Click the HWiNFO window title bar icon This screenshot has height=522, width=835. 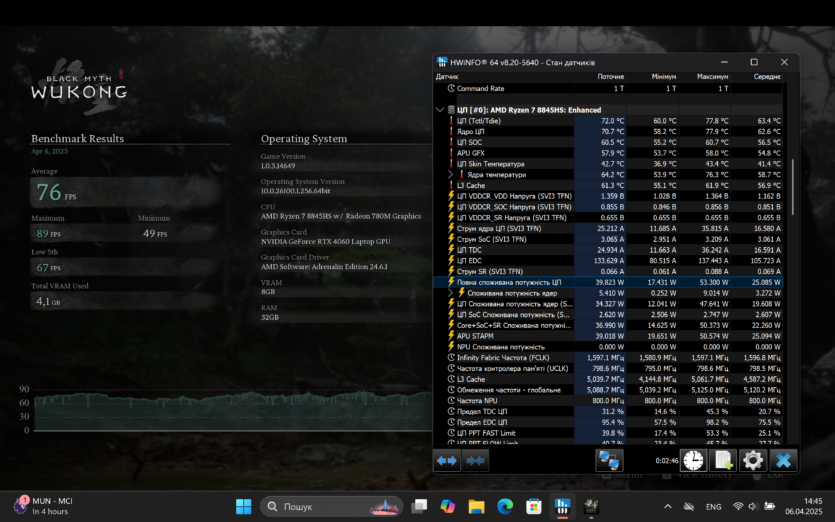pyautogui.click(x=442, y=62)
